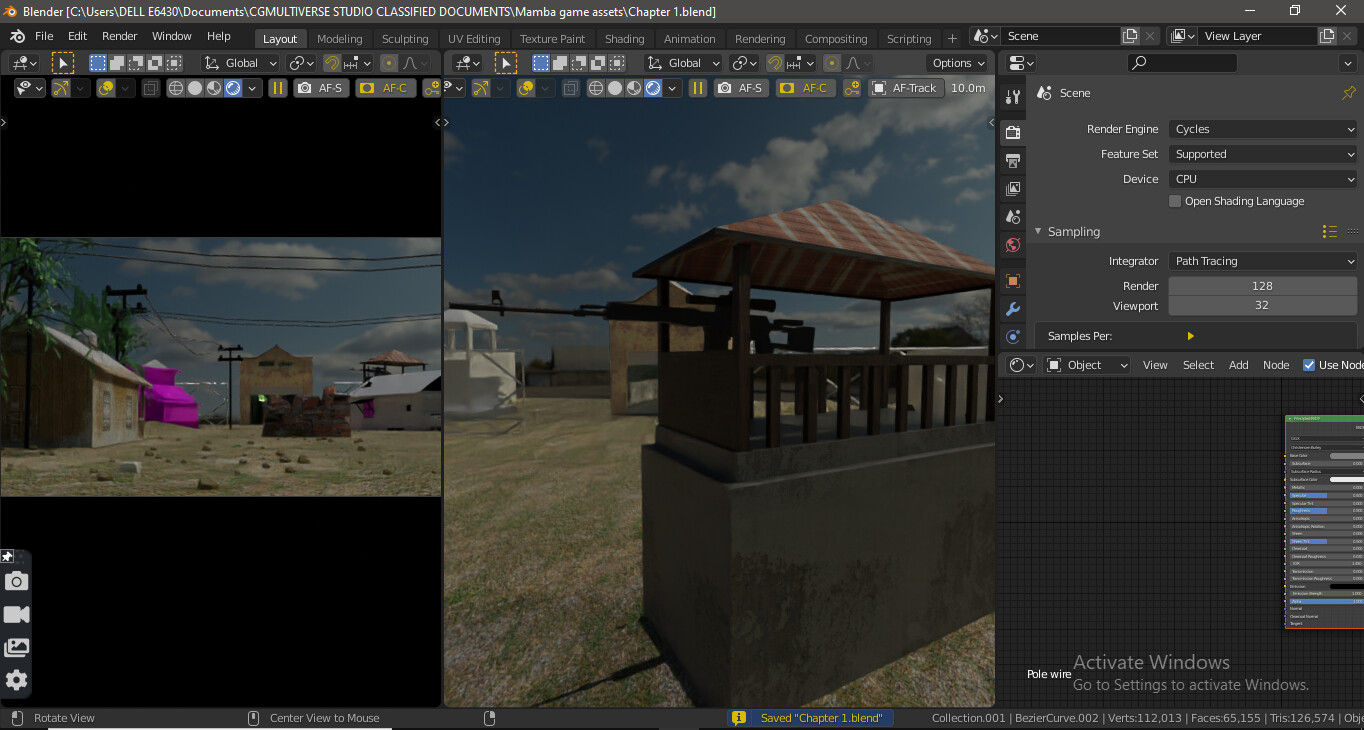Open the Modifier properties wrench tab
Image resolution: width=1364 pixels, height=730 pixels.
pos(1012,309)
